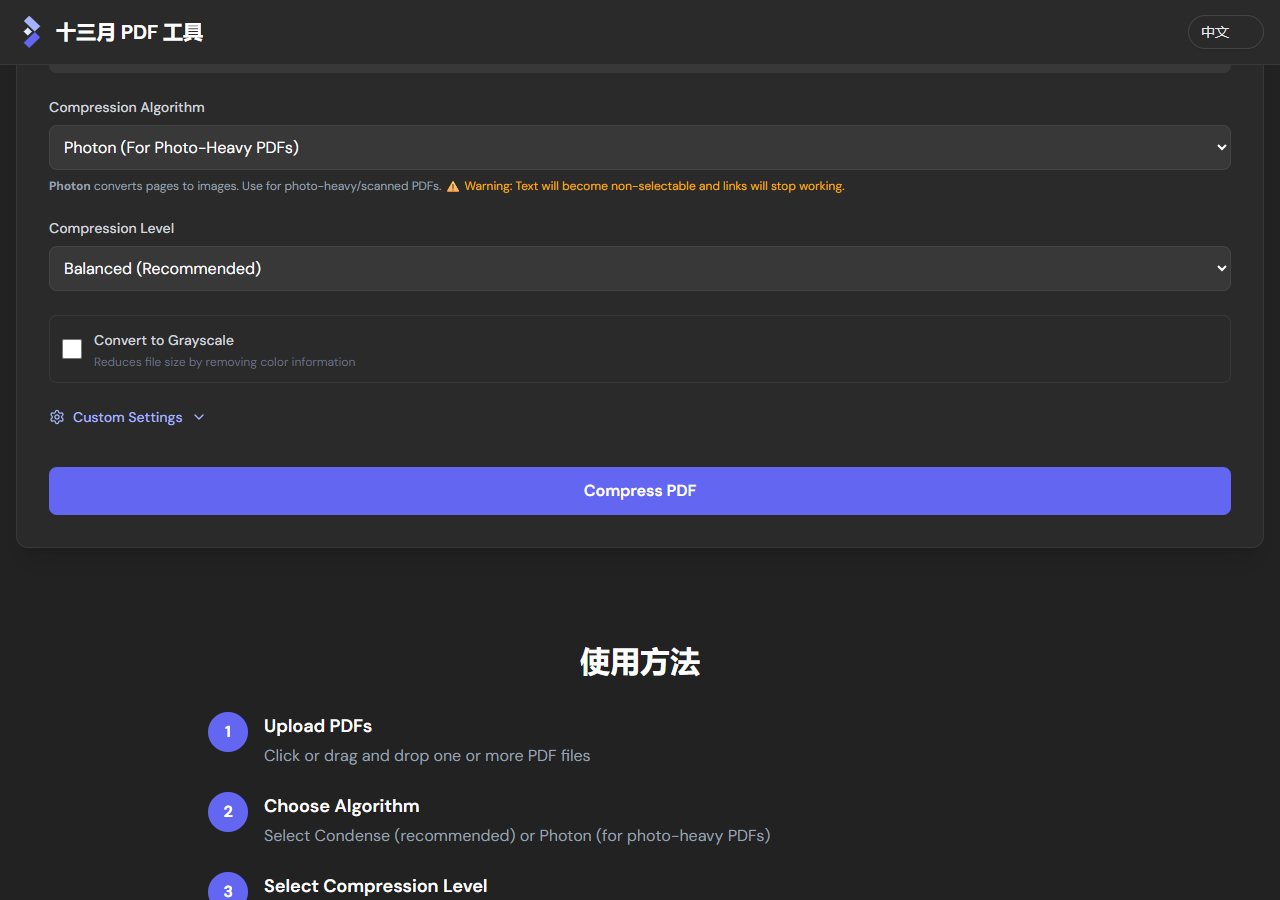Click the gear icon beside Custom Settings
This screenshot has height=900, width=1280.
point(57,417)
